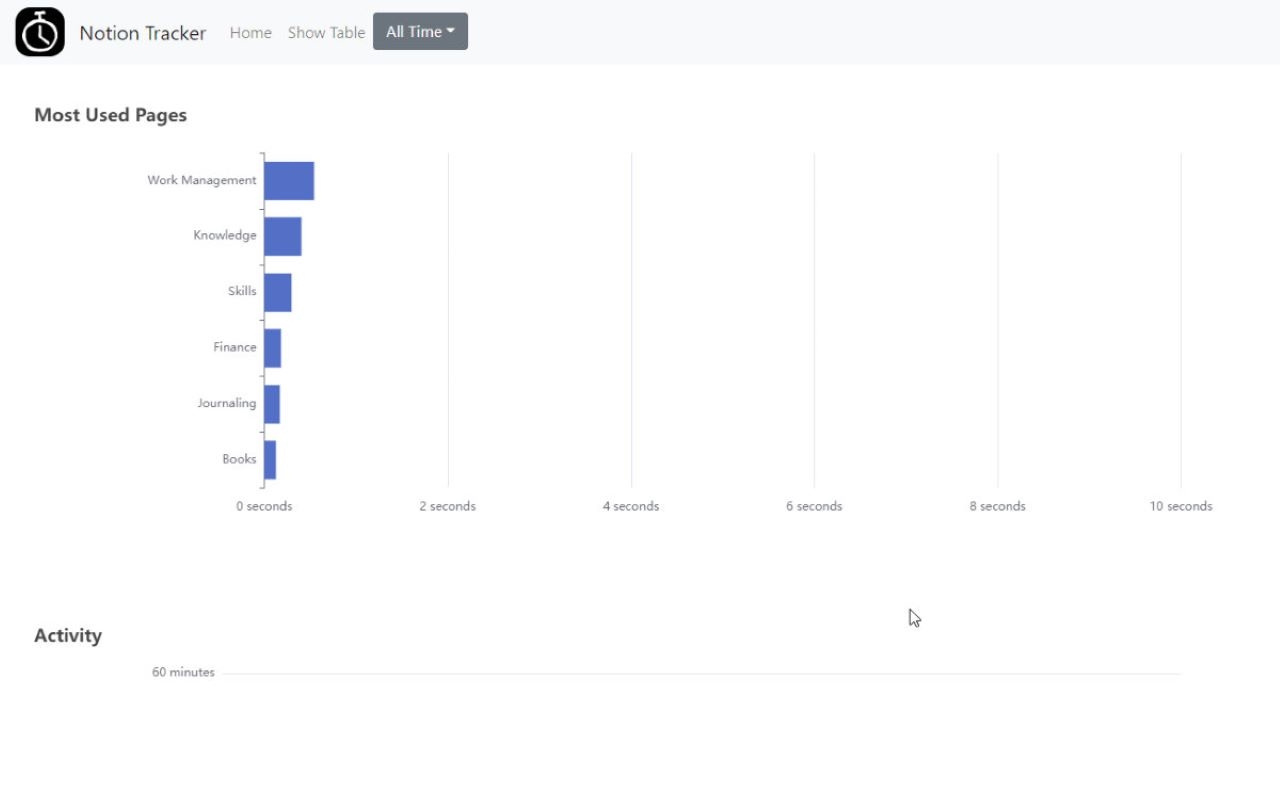1280x800 pixels.
Task: Click the All Time dropdown caret
Action: tap(450, 31)
